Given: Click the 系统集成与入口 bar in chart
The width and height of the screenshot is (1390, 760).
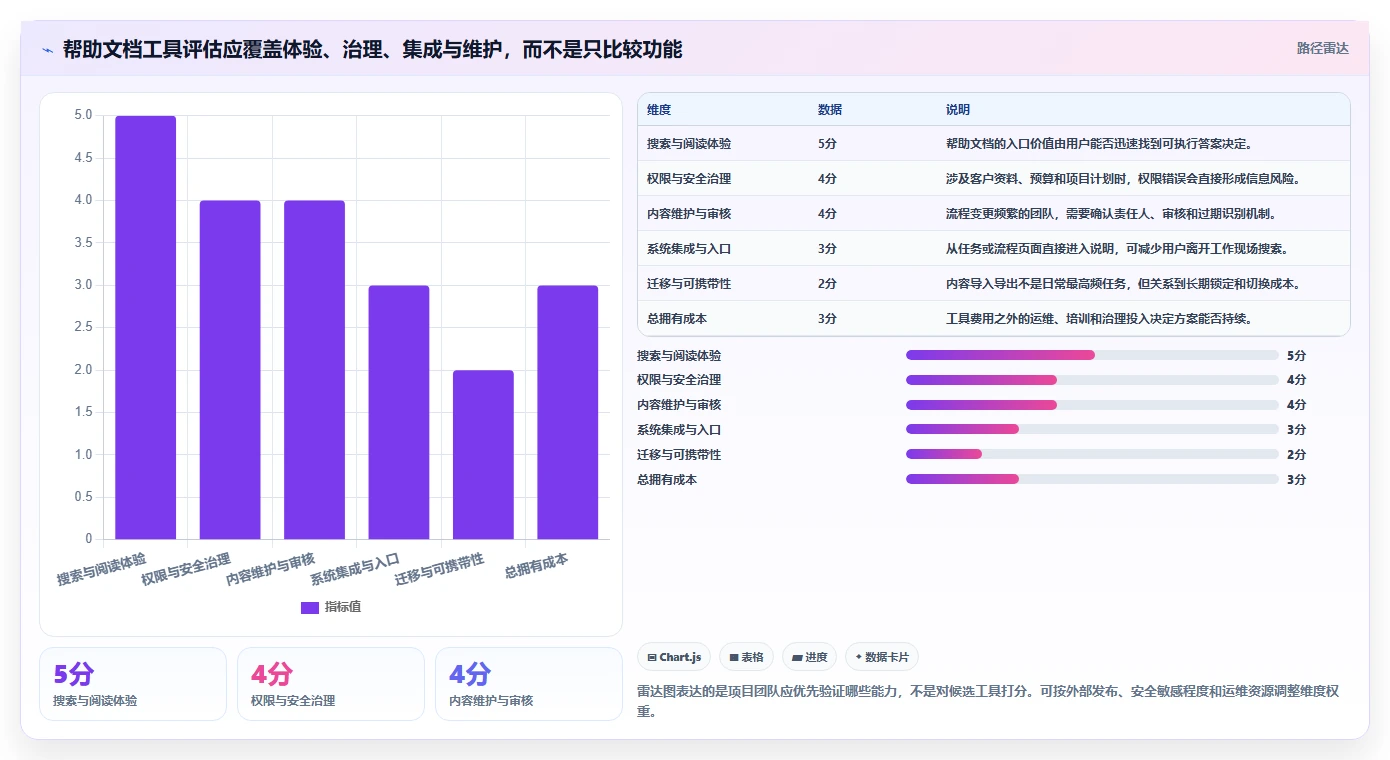Looking at the screenshot, I should [399, 412].
